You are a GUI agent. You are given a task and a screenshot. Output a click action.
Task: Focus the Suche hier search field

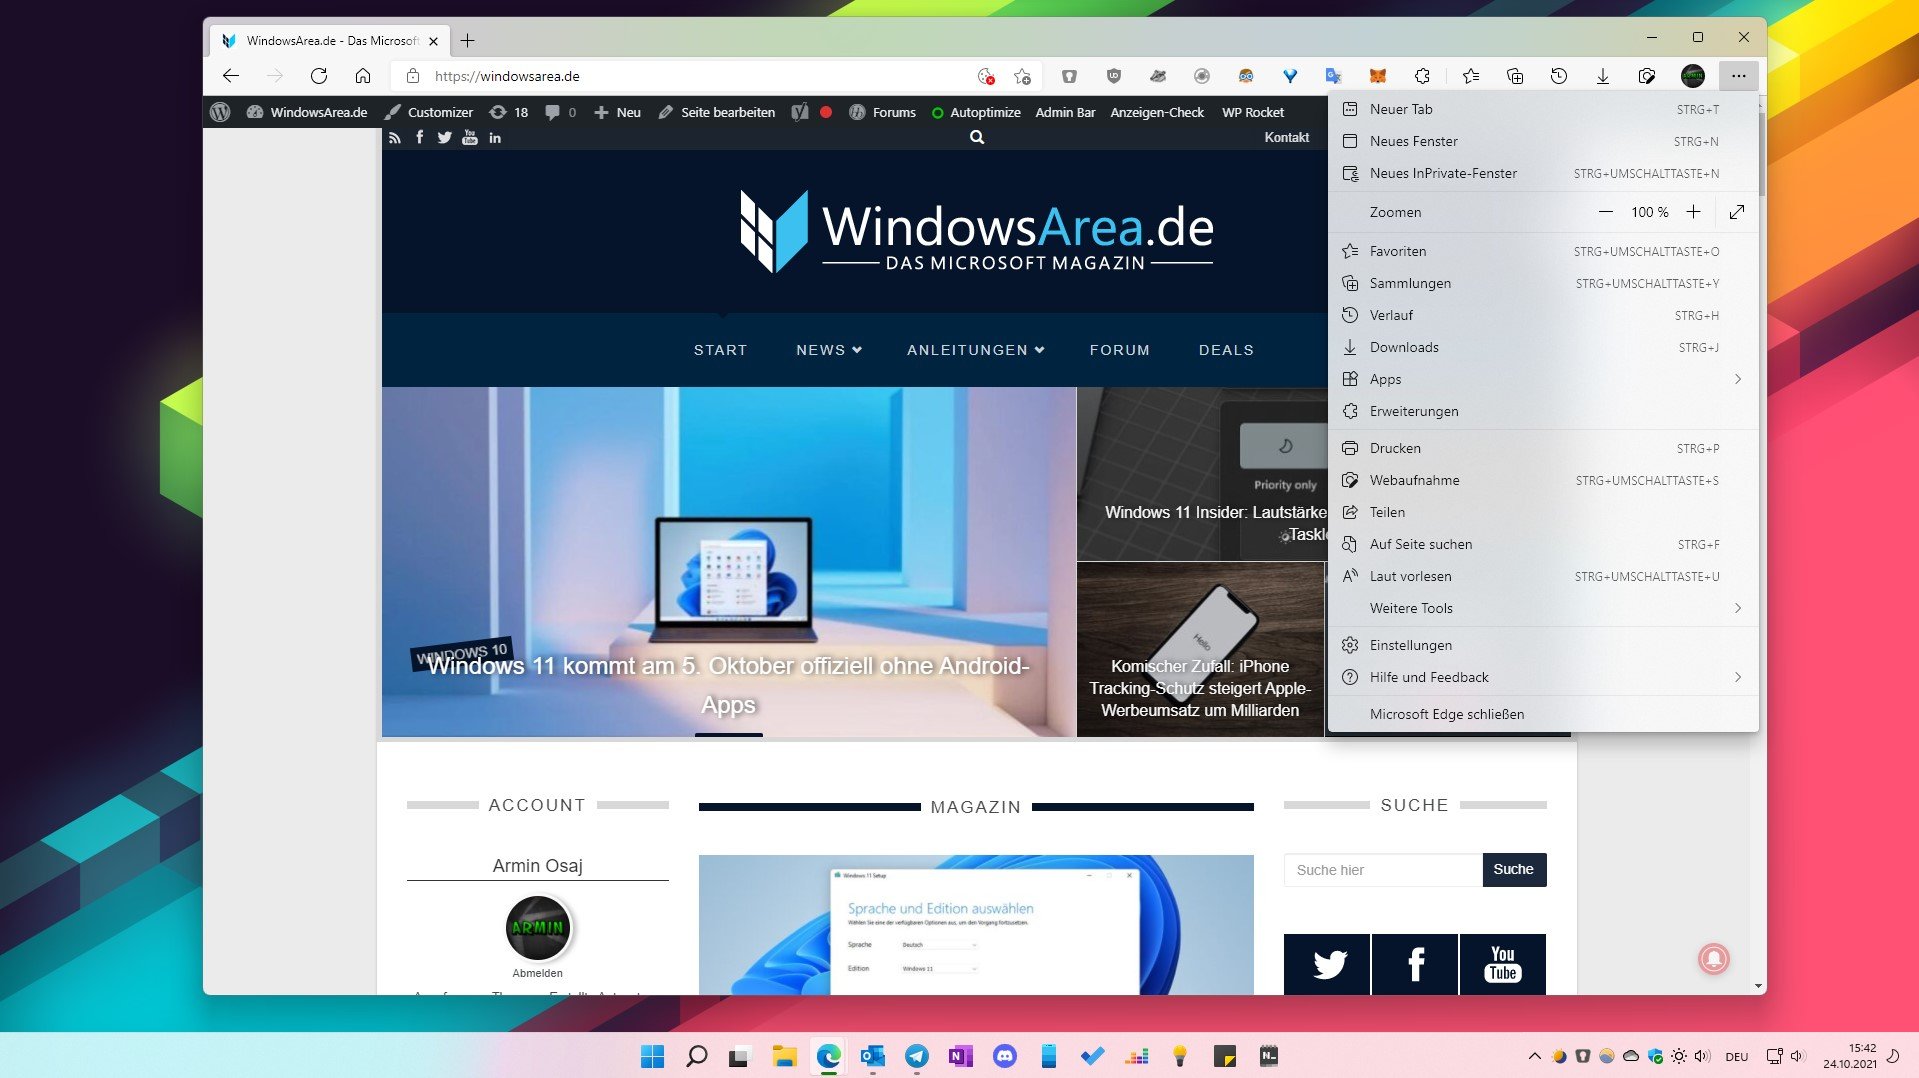tap(1383, 870)
